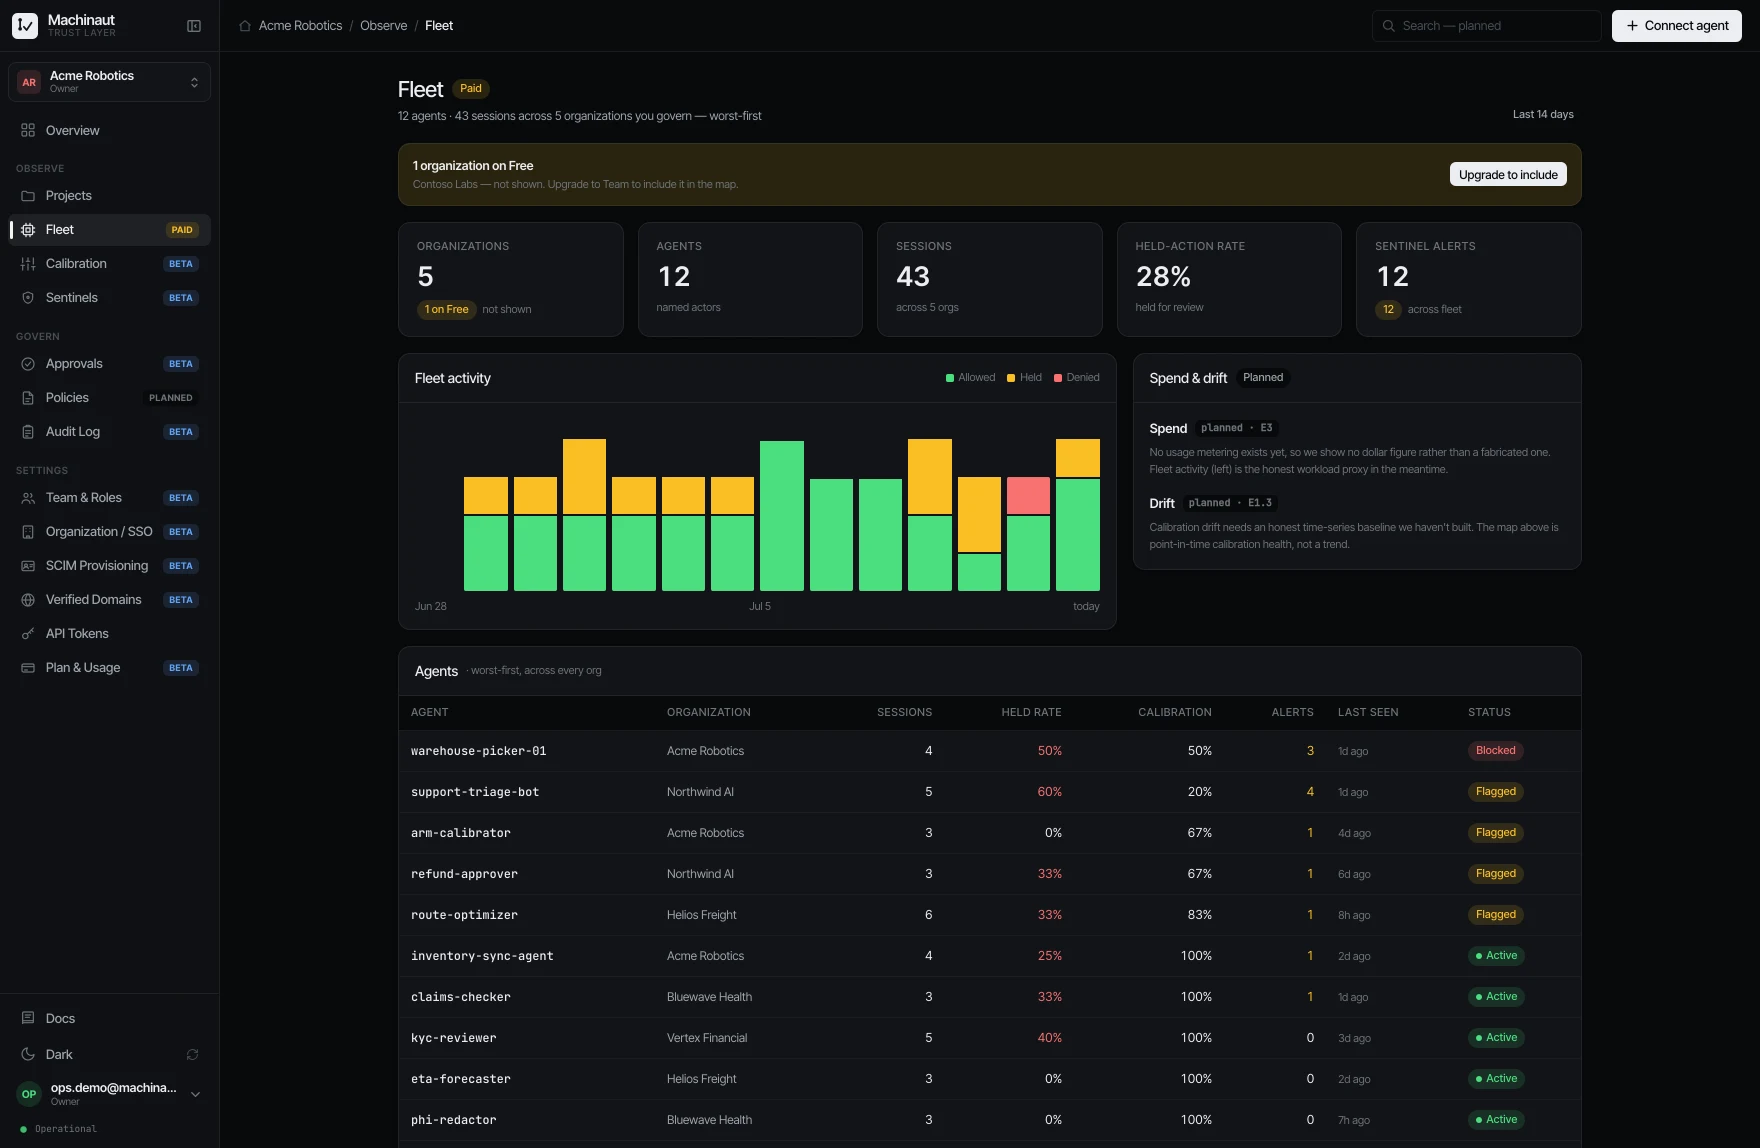The image size is (1760, 1148).
Task: Go to Projects in the sidebar
Action: [x=109, y=196]
